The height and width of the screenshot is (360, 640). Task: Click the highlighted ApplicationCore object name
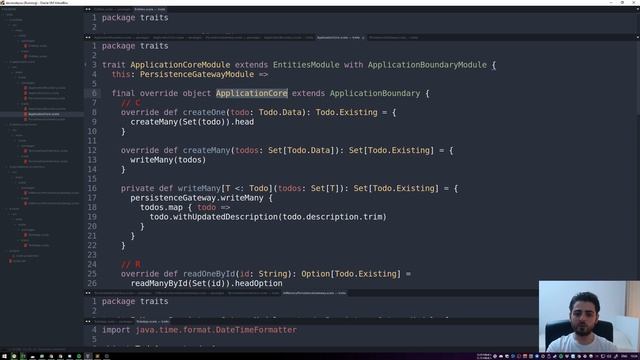[251, 93]
